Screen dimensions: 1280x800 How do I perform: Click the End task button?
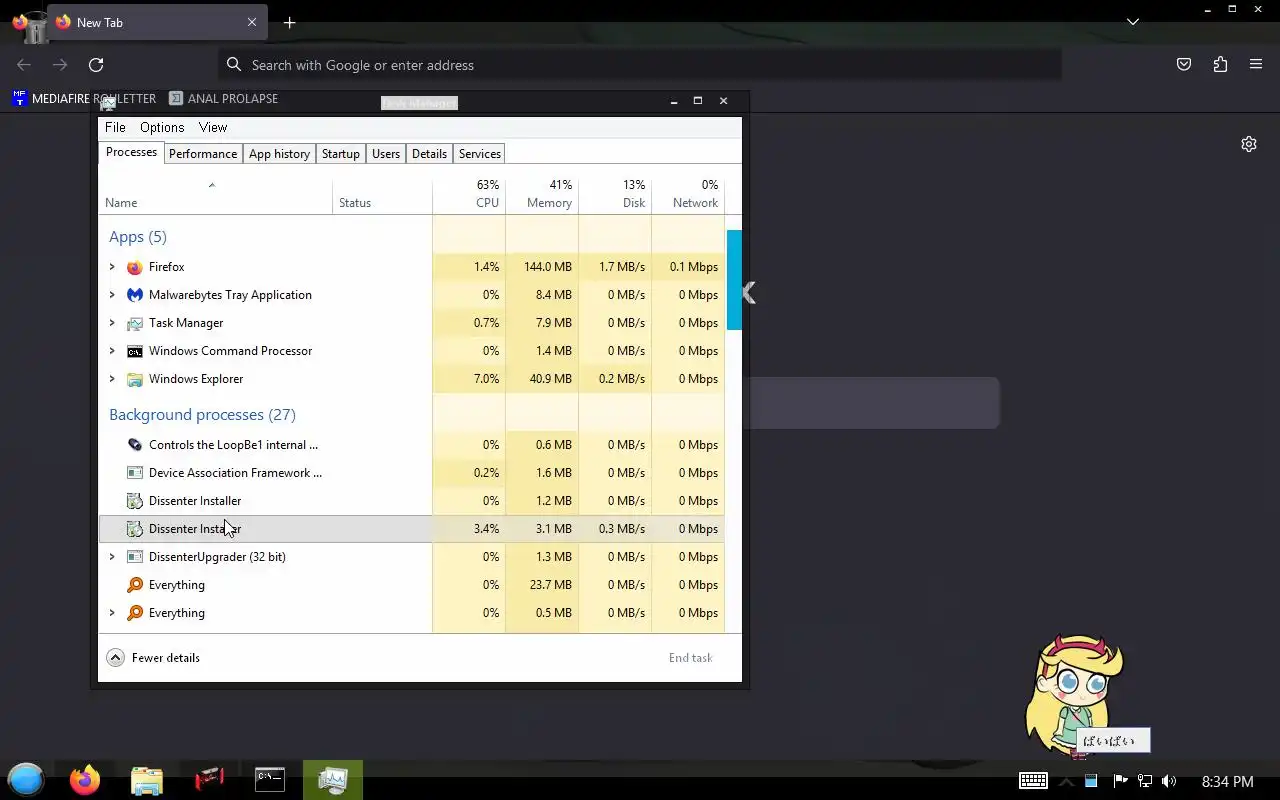point(690,658)
